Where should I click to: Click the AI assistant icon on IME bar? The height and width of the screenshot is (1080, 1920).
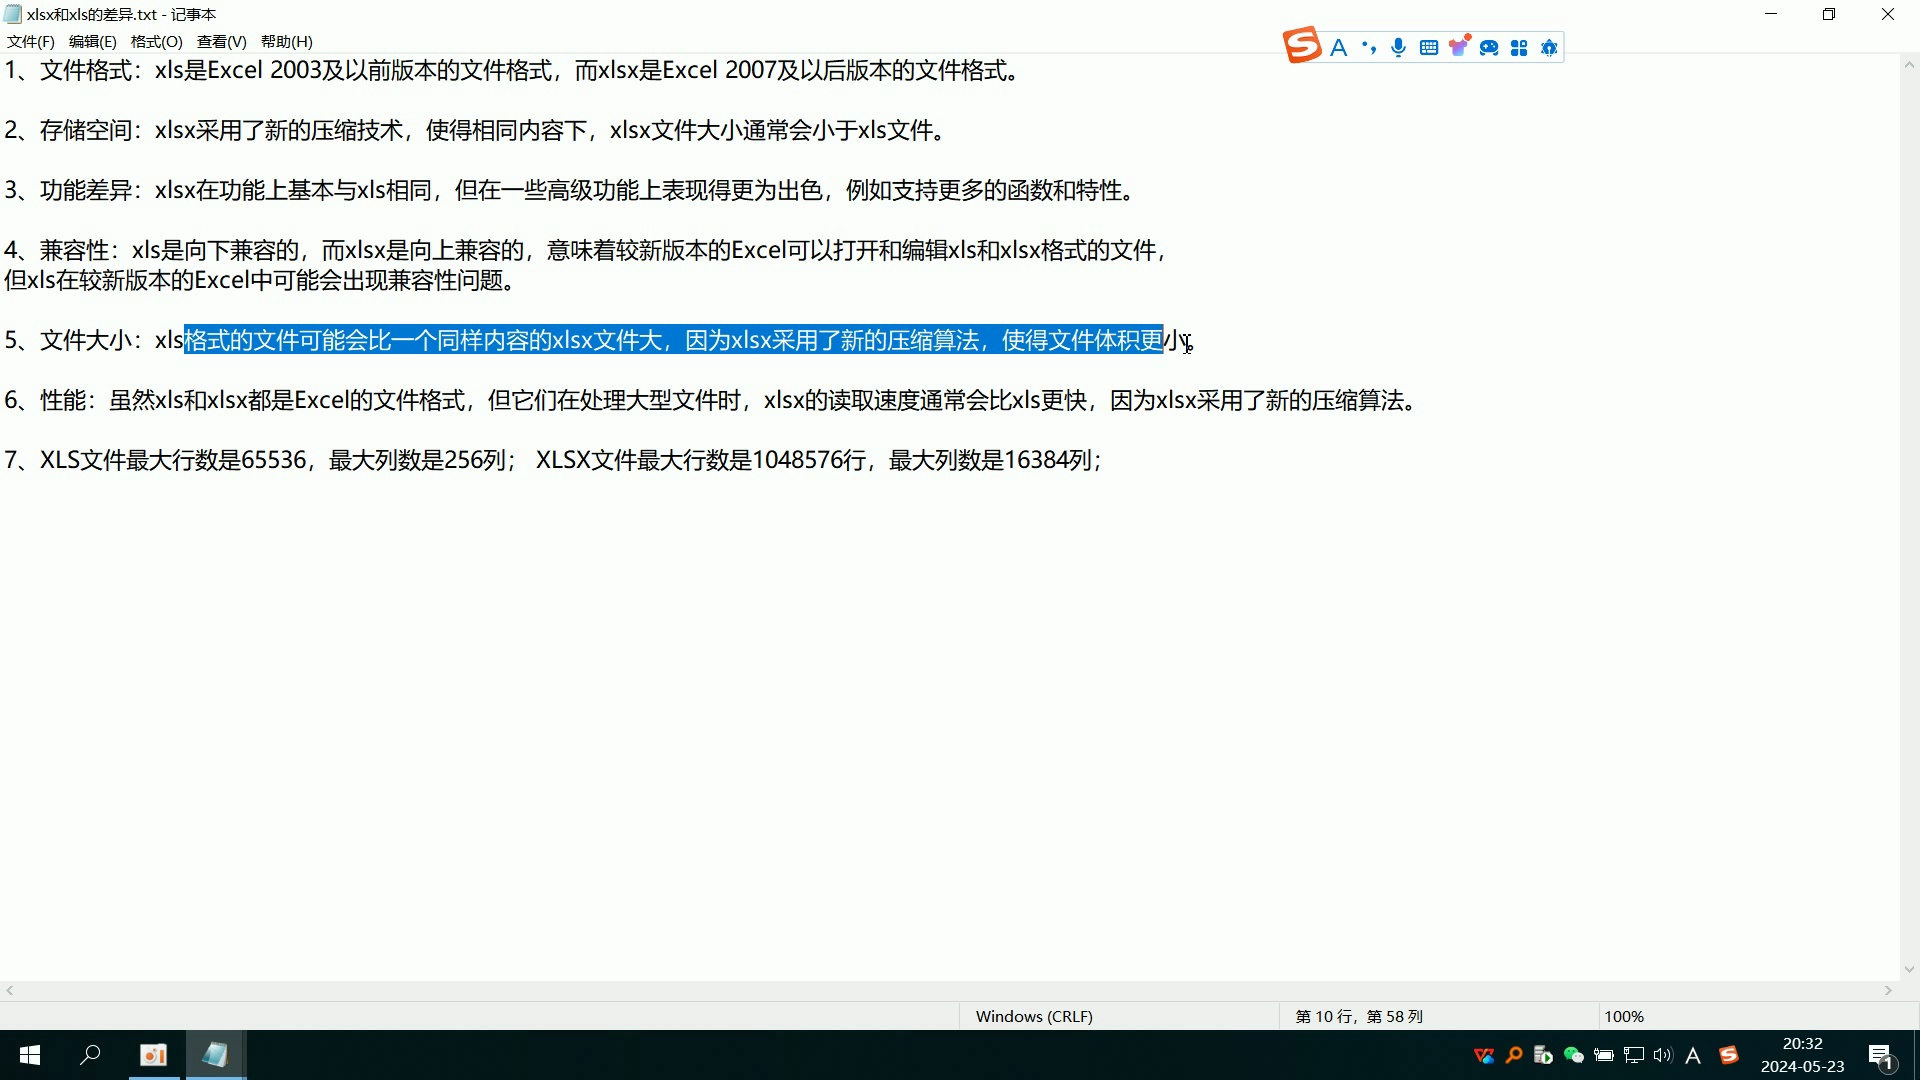click(x=1549, y=48)
